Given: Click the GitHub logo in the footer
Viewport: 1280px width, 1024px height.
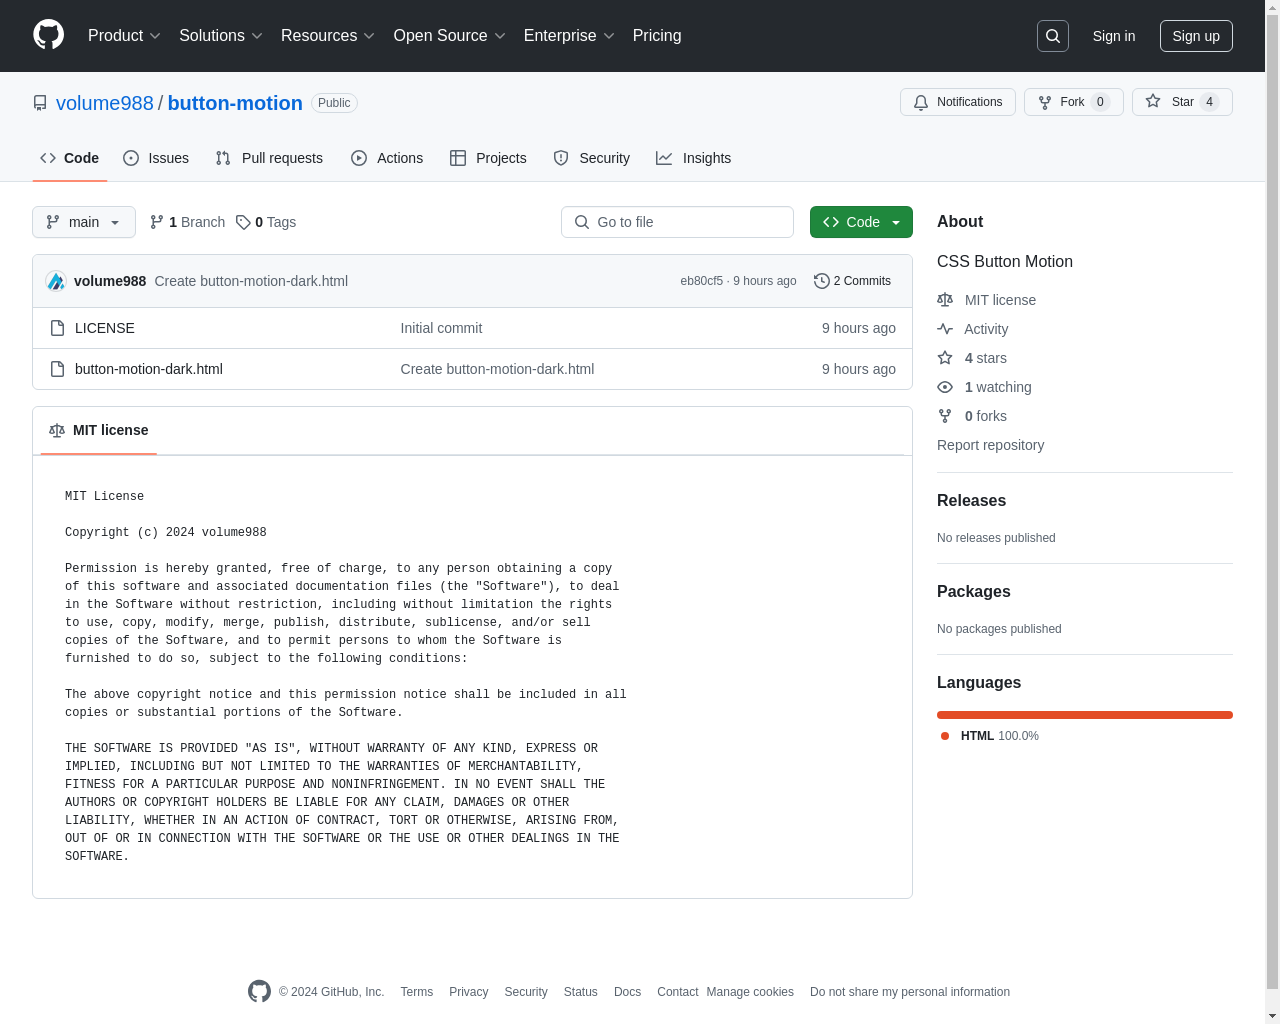Looking at the screenshot, I should (x=259, y=991).
